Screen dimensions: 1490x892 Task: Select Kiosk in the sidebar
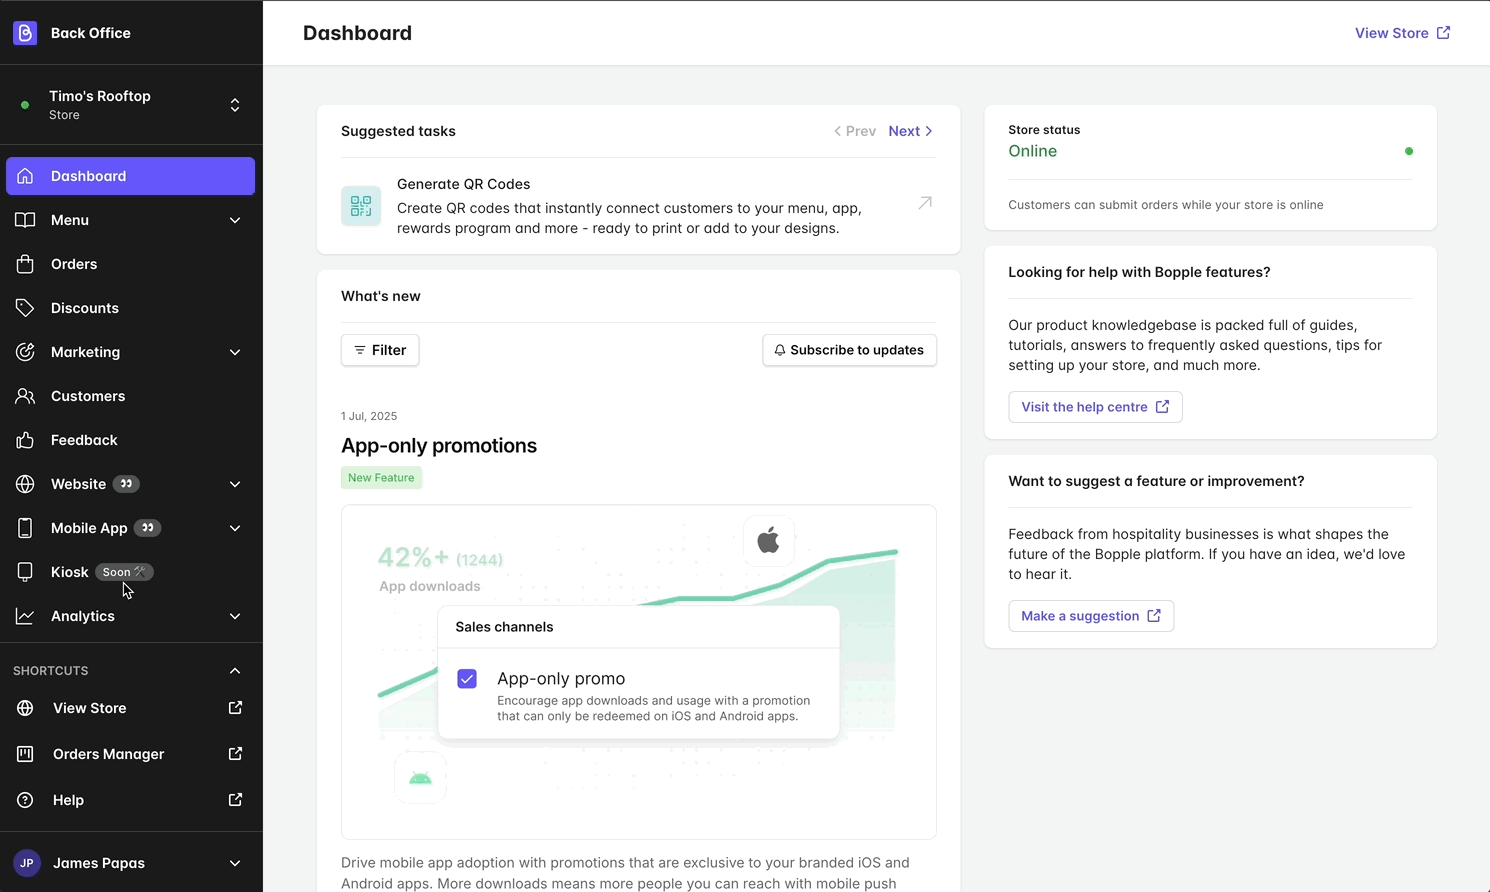[70, 572]
